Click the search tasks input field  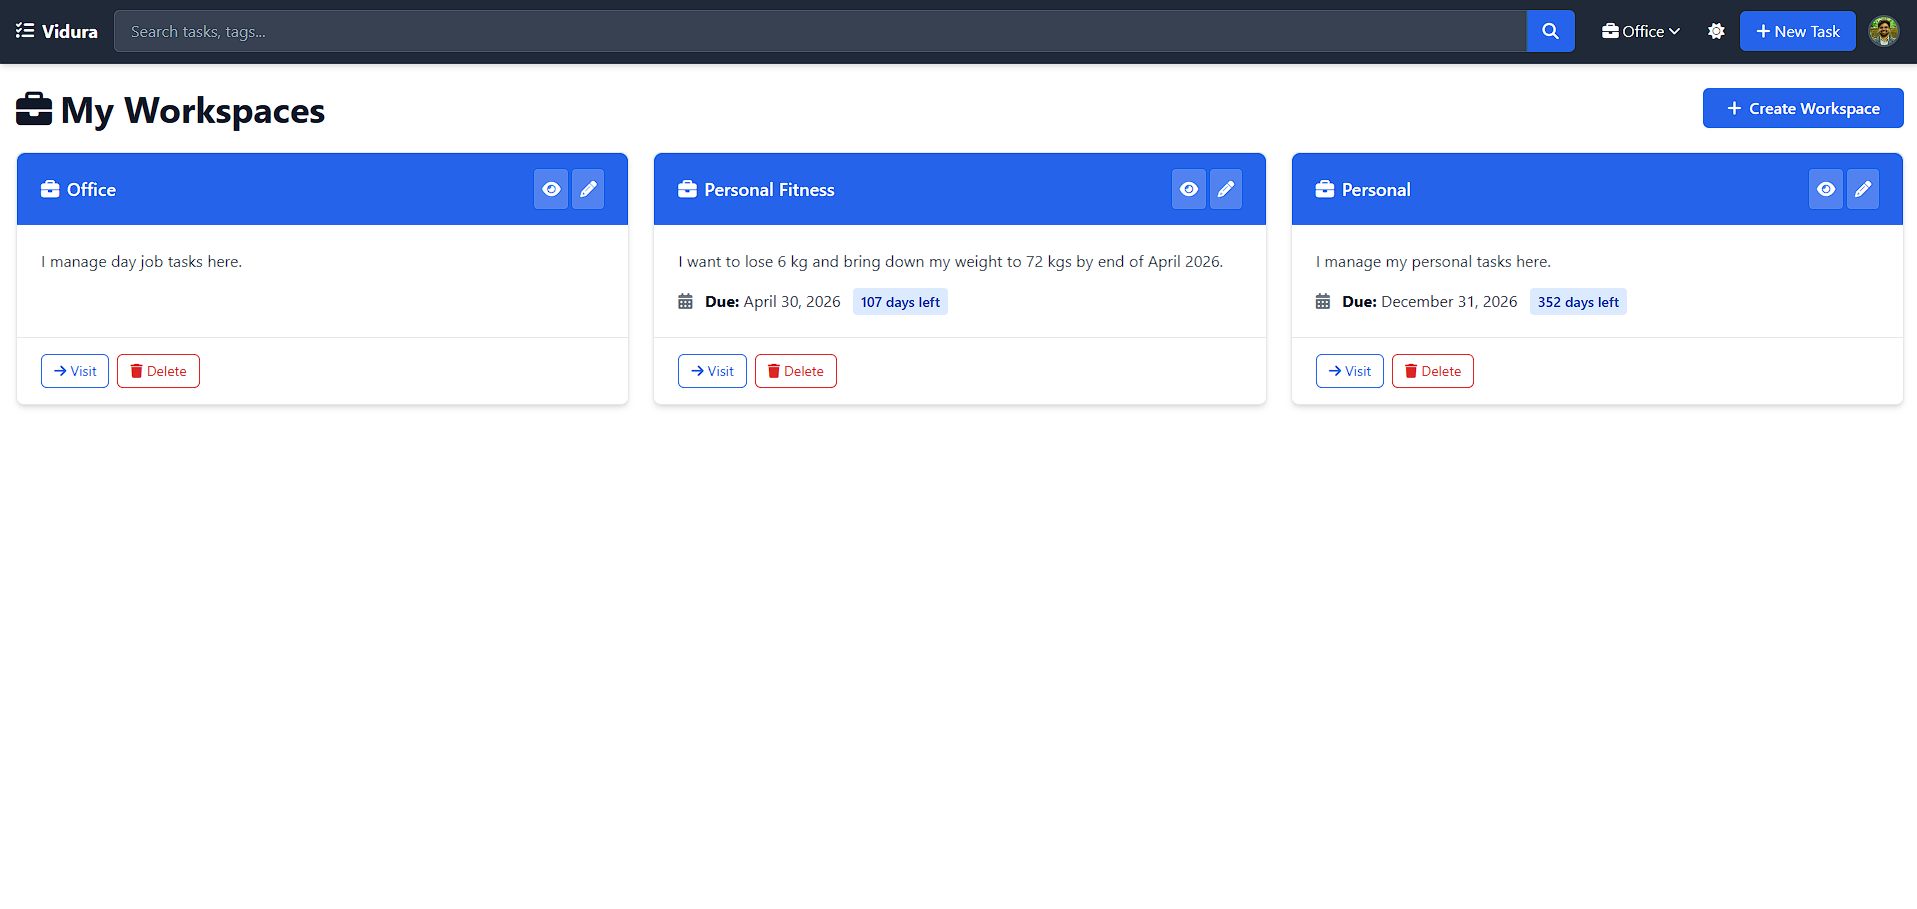[x=820, y=31]
